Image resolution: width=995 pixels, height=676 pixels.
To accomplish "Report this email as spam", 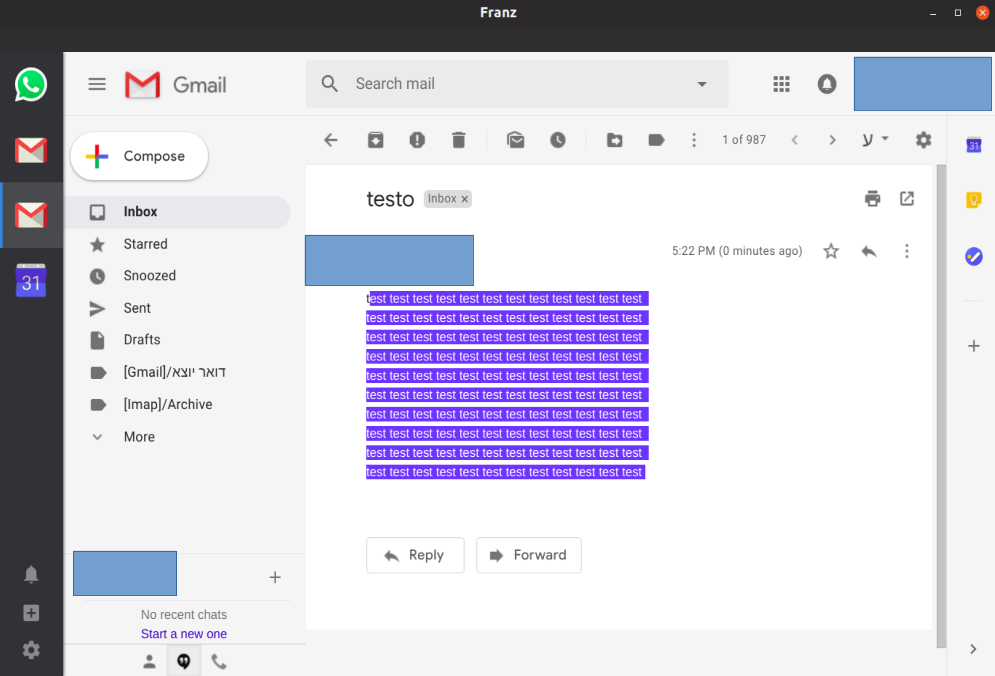I will (417, 140).
